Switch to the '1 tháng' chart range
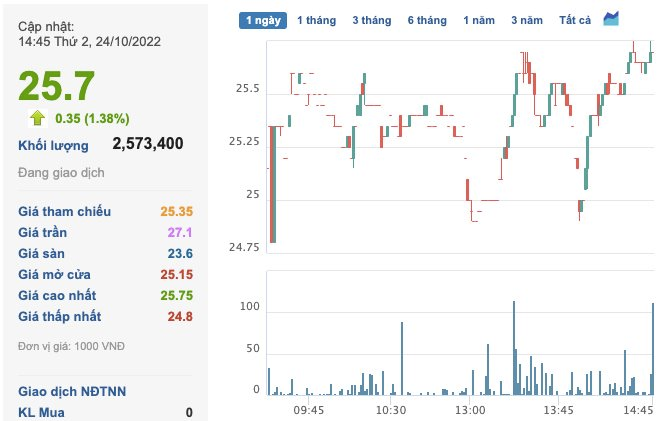Image resolution: width=661 pixels, height=421 pixels. (317, 20)
